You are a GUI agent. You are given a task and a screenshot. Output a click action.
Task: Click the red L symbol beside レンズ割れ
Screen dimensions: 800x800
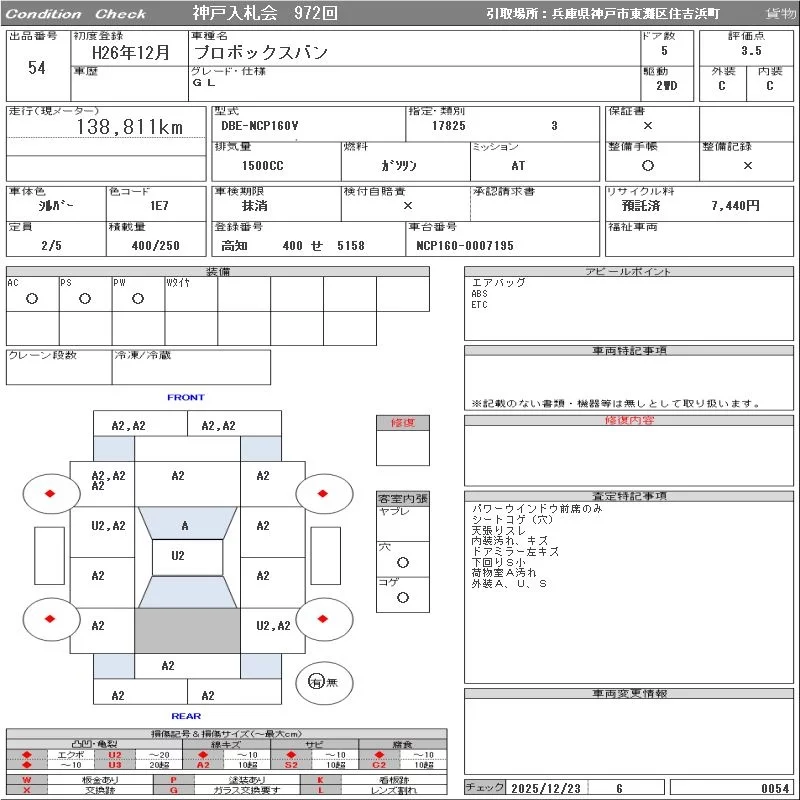(x=321, y=790)
